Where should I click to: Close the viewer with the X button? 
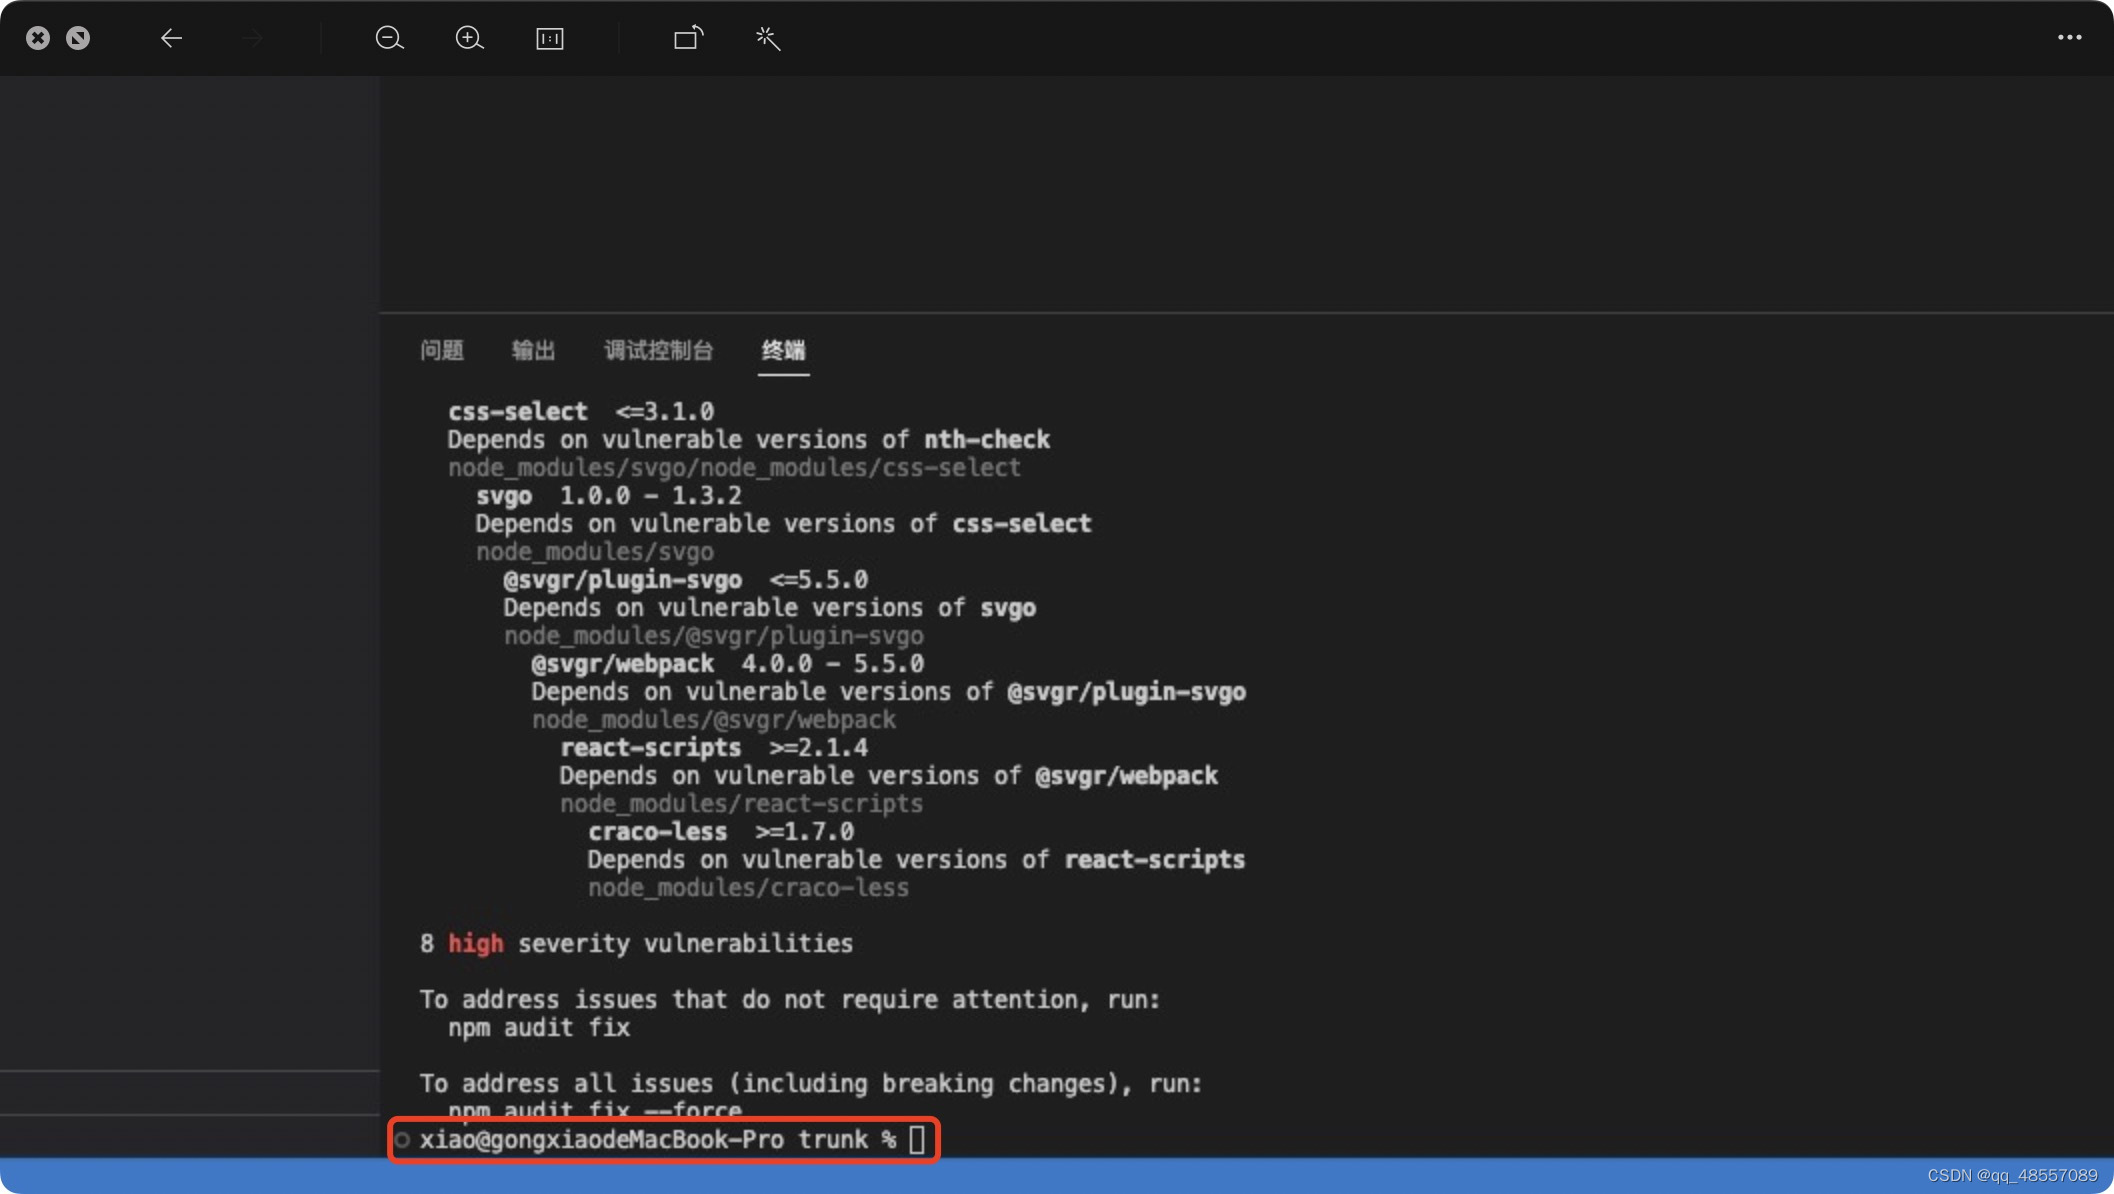tap(38, 38)
